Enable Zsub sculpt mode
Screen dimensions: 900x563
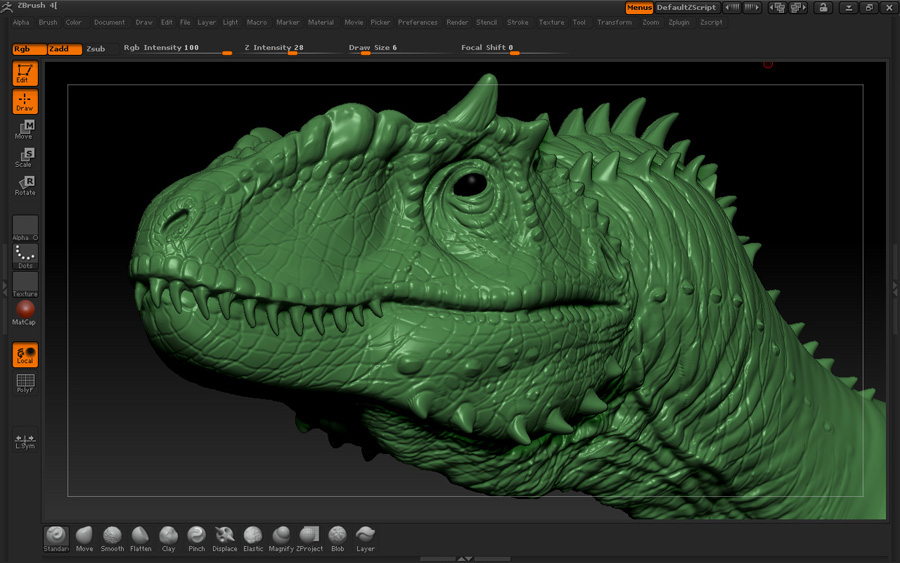click(96, 48)
